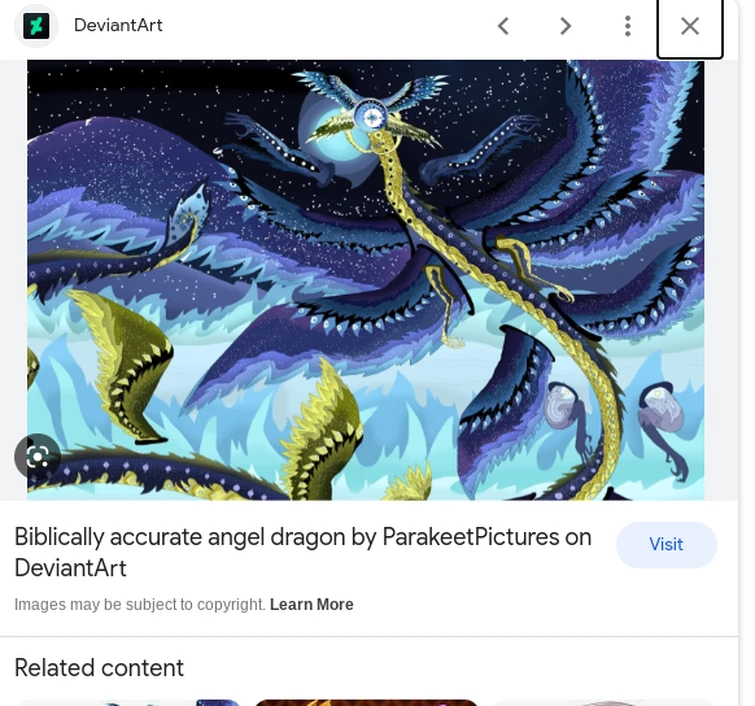Click the 'Images may be subject to copyright' text

click(x=139, y=604)
